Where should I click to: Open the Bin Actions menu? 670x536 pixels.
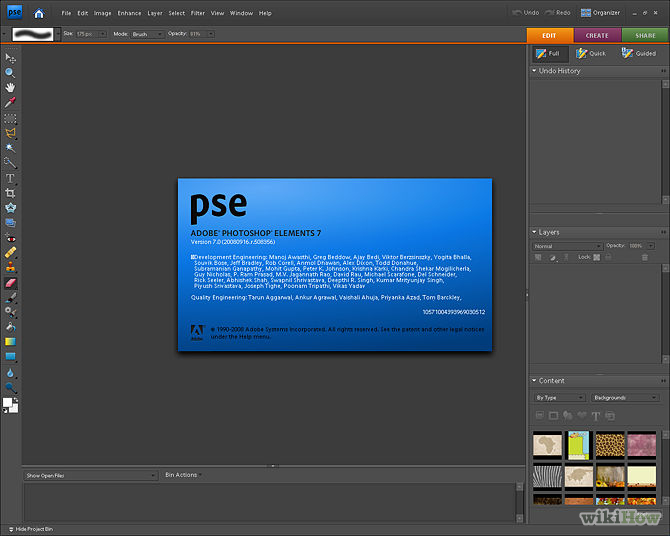click(183, 475)
